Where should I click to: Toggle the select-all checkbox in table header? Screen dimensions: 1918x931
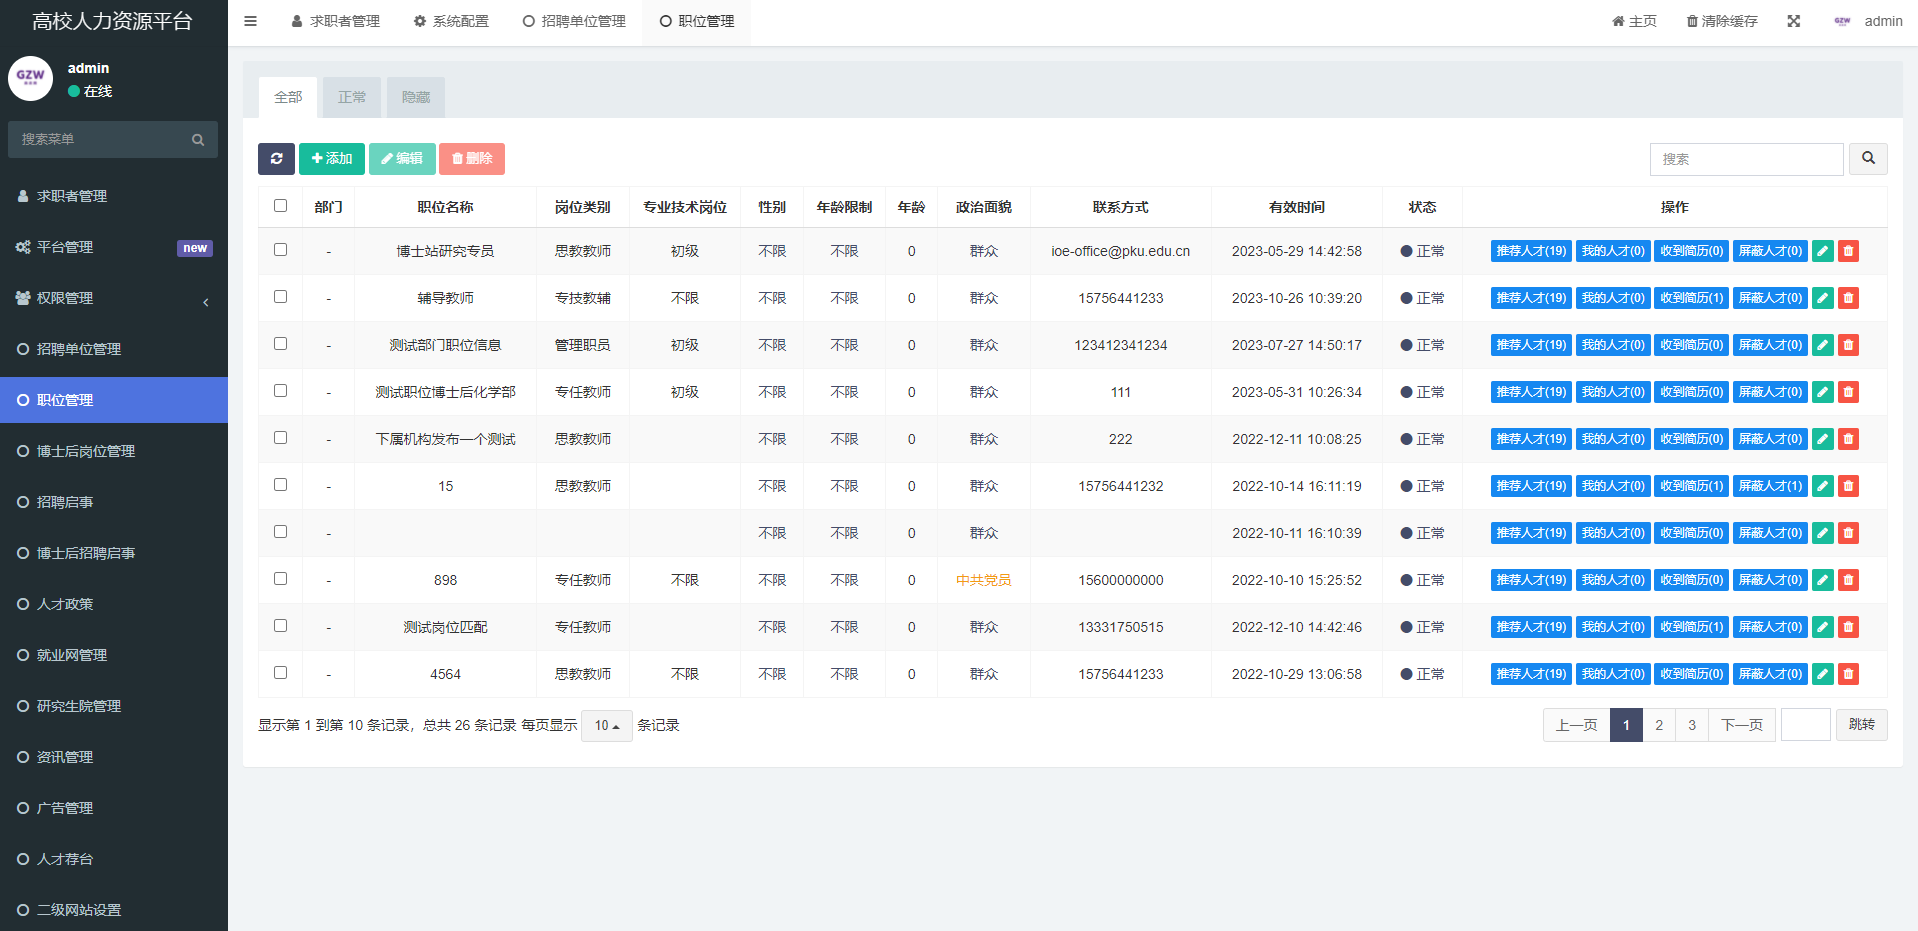pyautogui.click(x=280, y=206)
